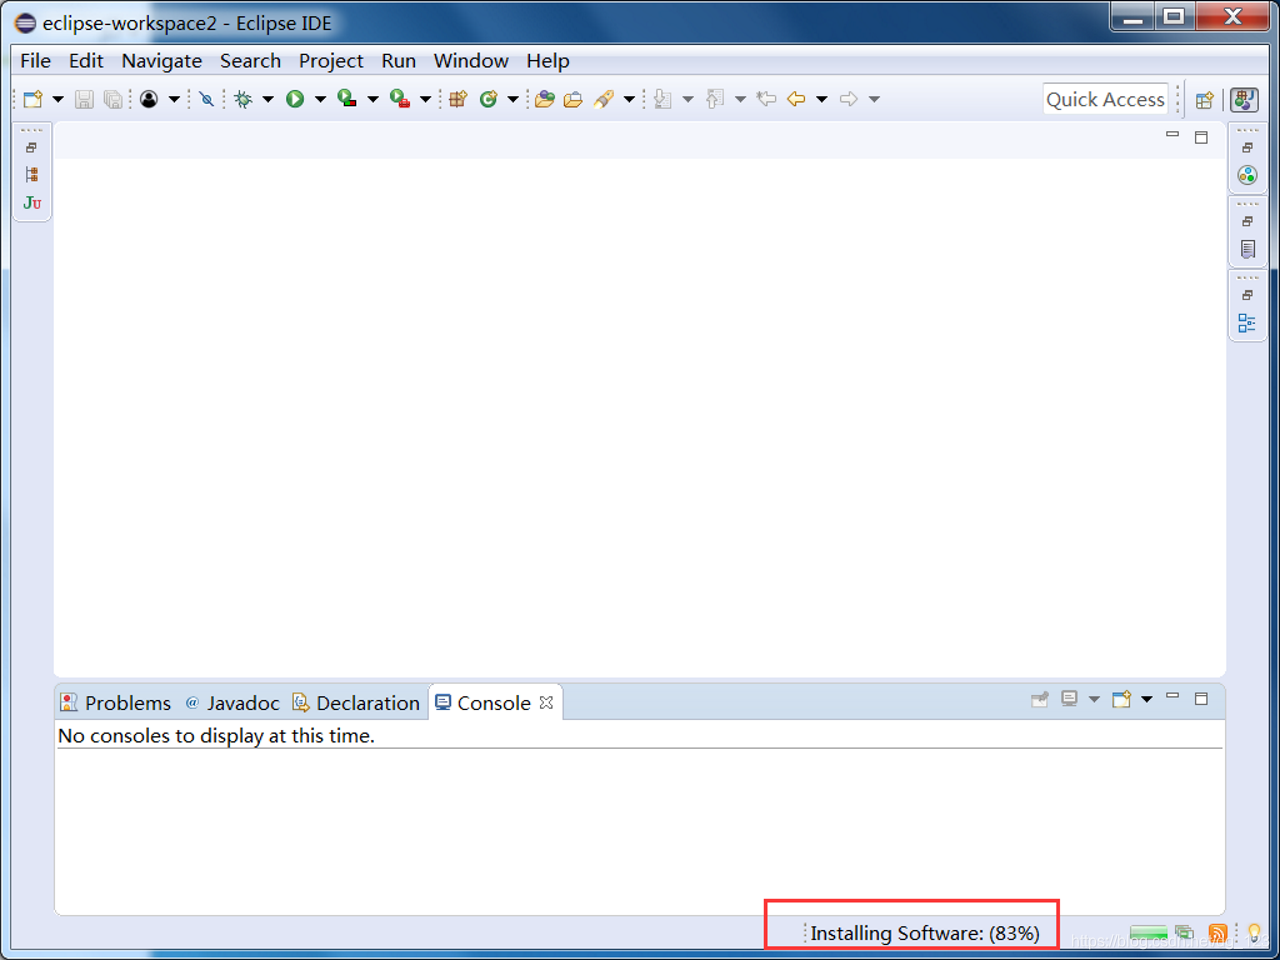Click the Open Console icon
This screenshot has height=960, width=1280.
pyautogui.click(x=1122, y=699)
